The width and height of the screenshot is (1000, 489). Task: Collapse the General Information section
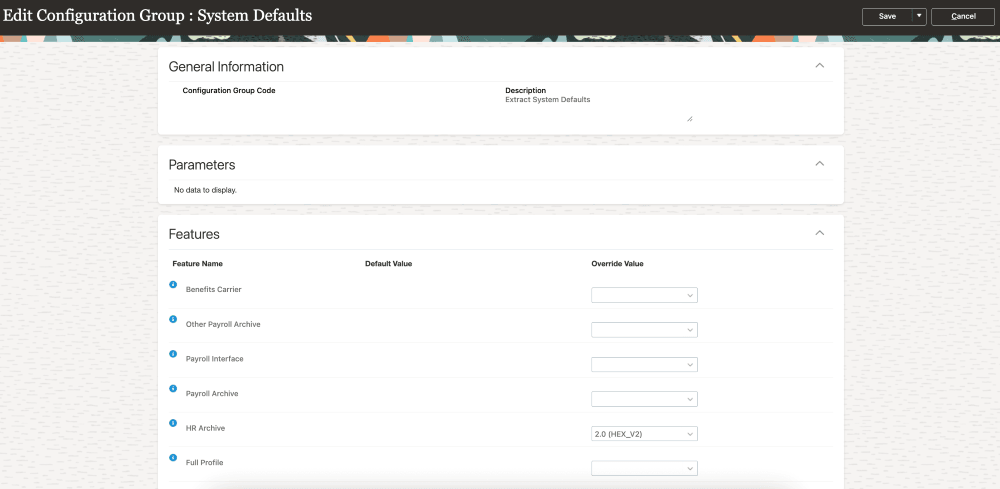[x=820, y=66]
